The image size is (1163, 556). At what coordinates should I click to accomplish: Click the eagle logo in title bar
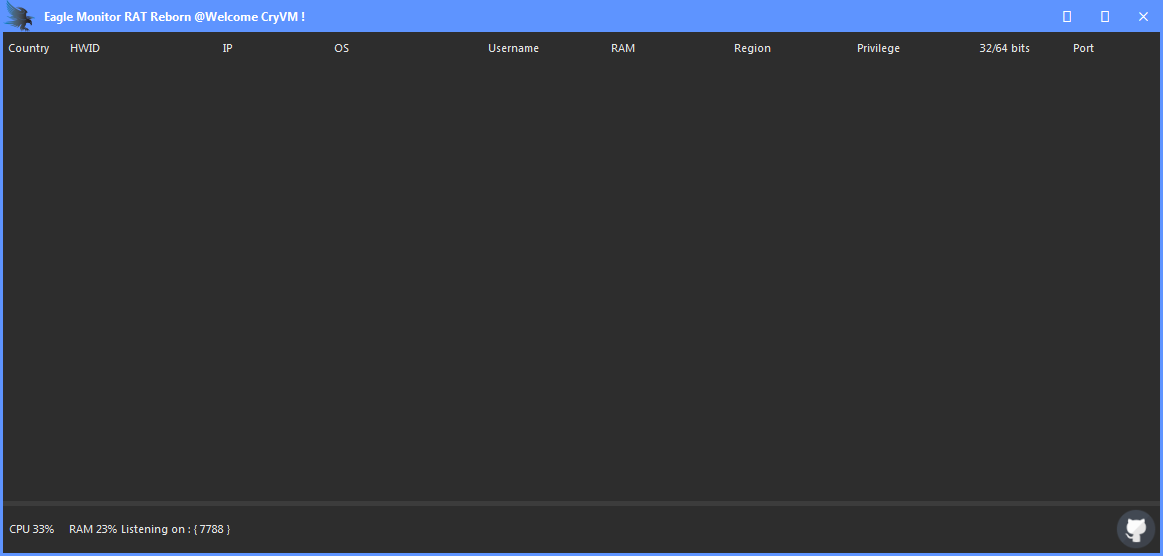point(20,17)
